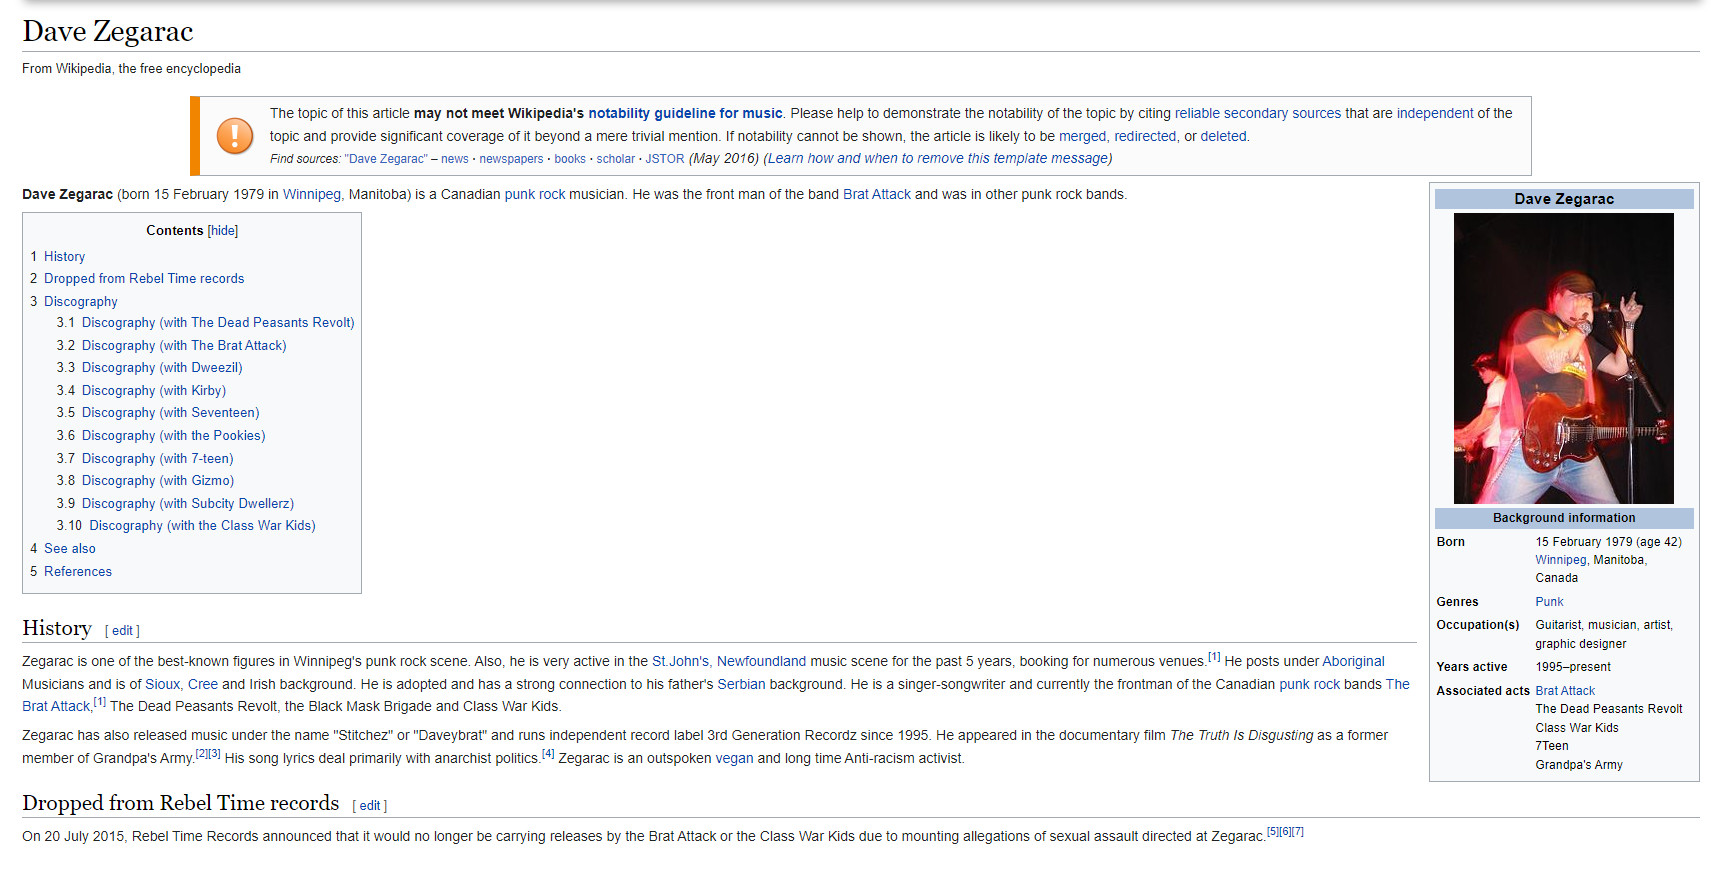
Task: Open Punk genre link in infobox
Action: click(x=1549, y=602)
